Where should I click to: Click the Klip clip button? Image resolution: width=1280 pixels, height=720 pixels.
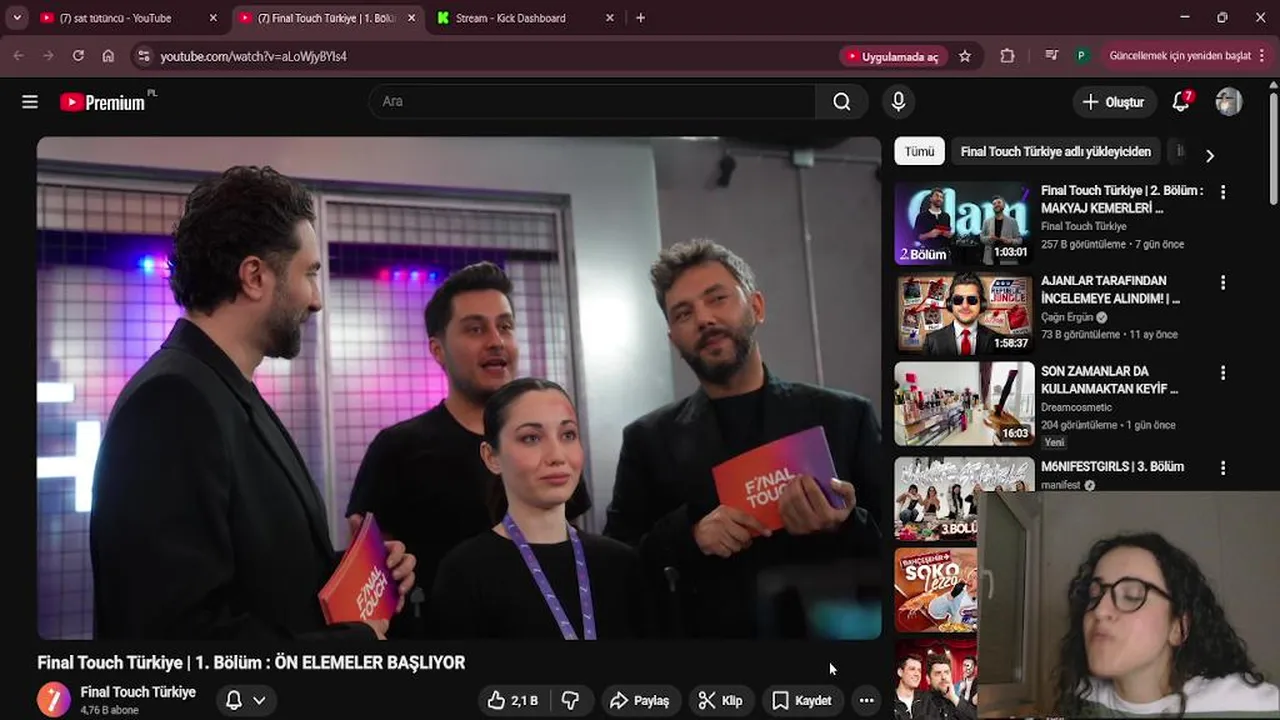[x=720, y=700]
